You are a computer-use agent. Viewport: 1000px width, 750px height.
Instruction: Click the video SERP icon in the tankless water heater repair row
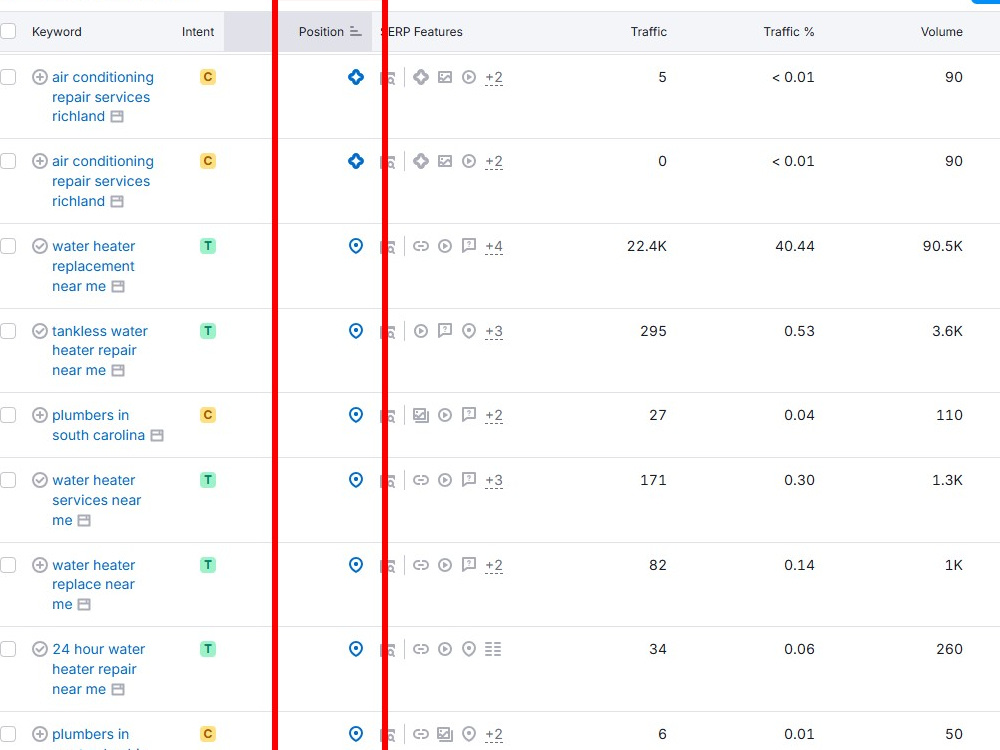(x=421, y=330)
